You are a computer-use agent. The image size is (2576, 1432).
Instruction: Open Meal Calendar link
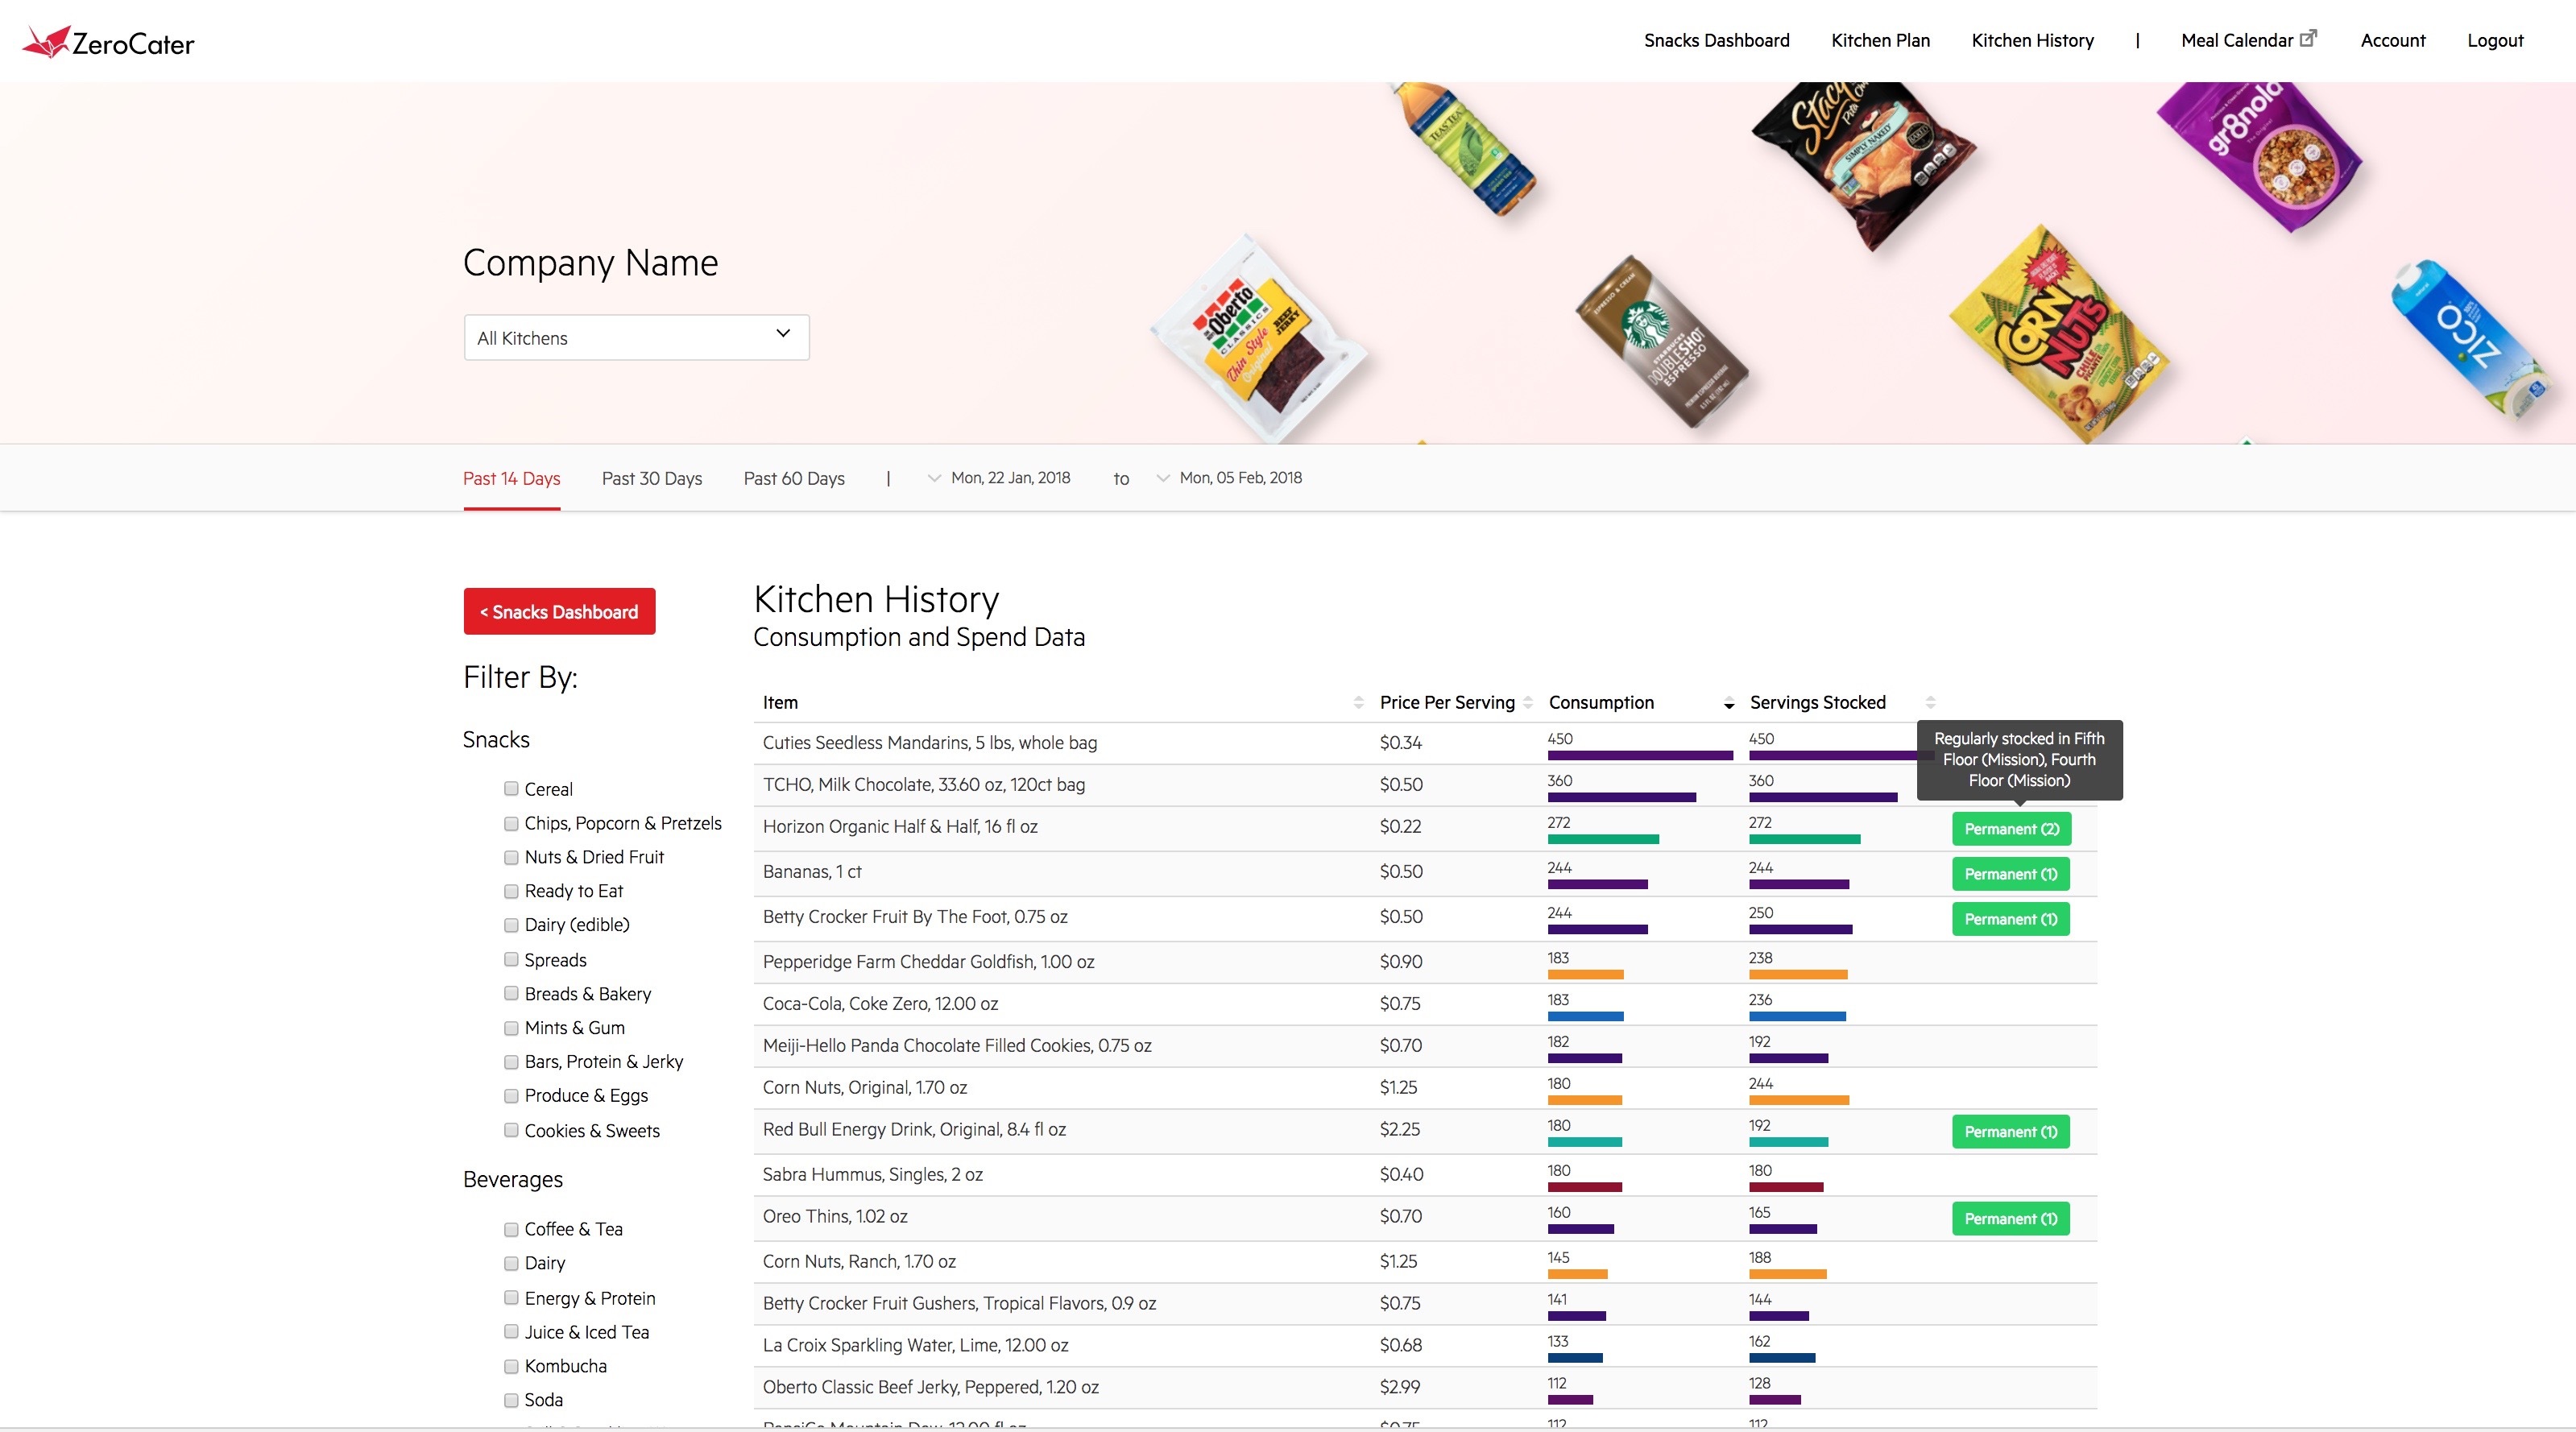point(2236,40)
